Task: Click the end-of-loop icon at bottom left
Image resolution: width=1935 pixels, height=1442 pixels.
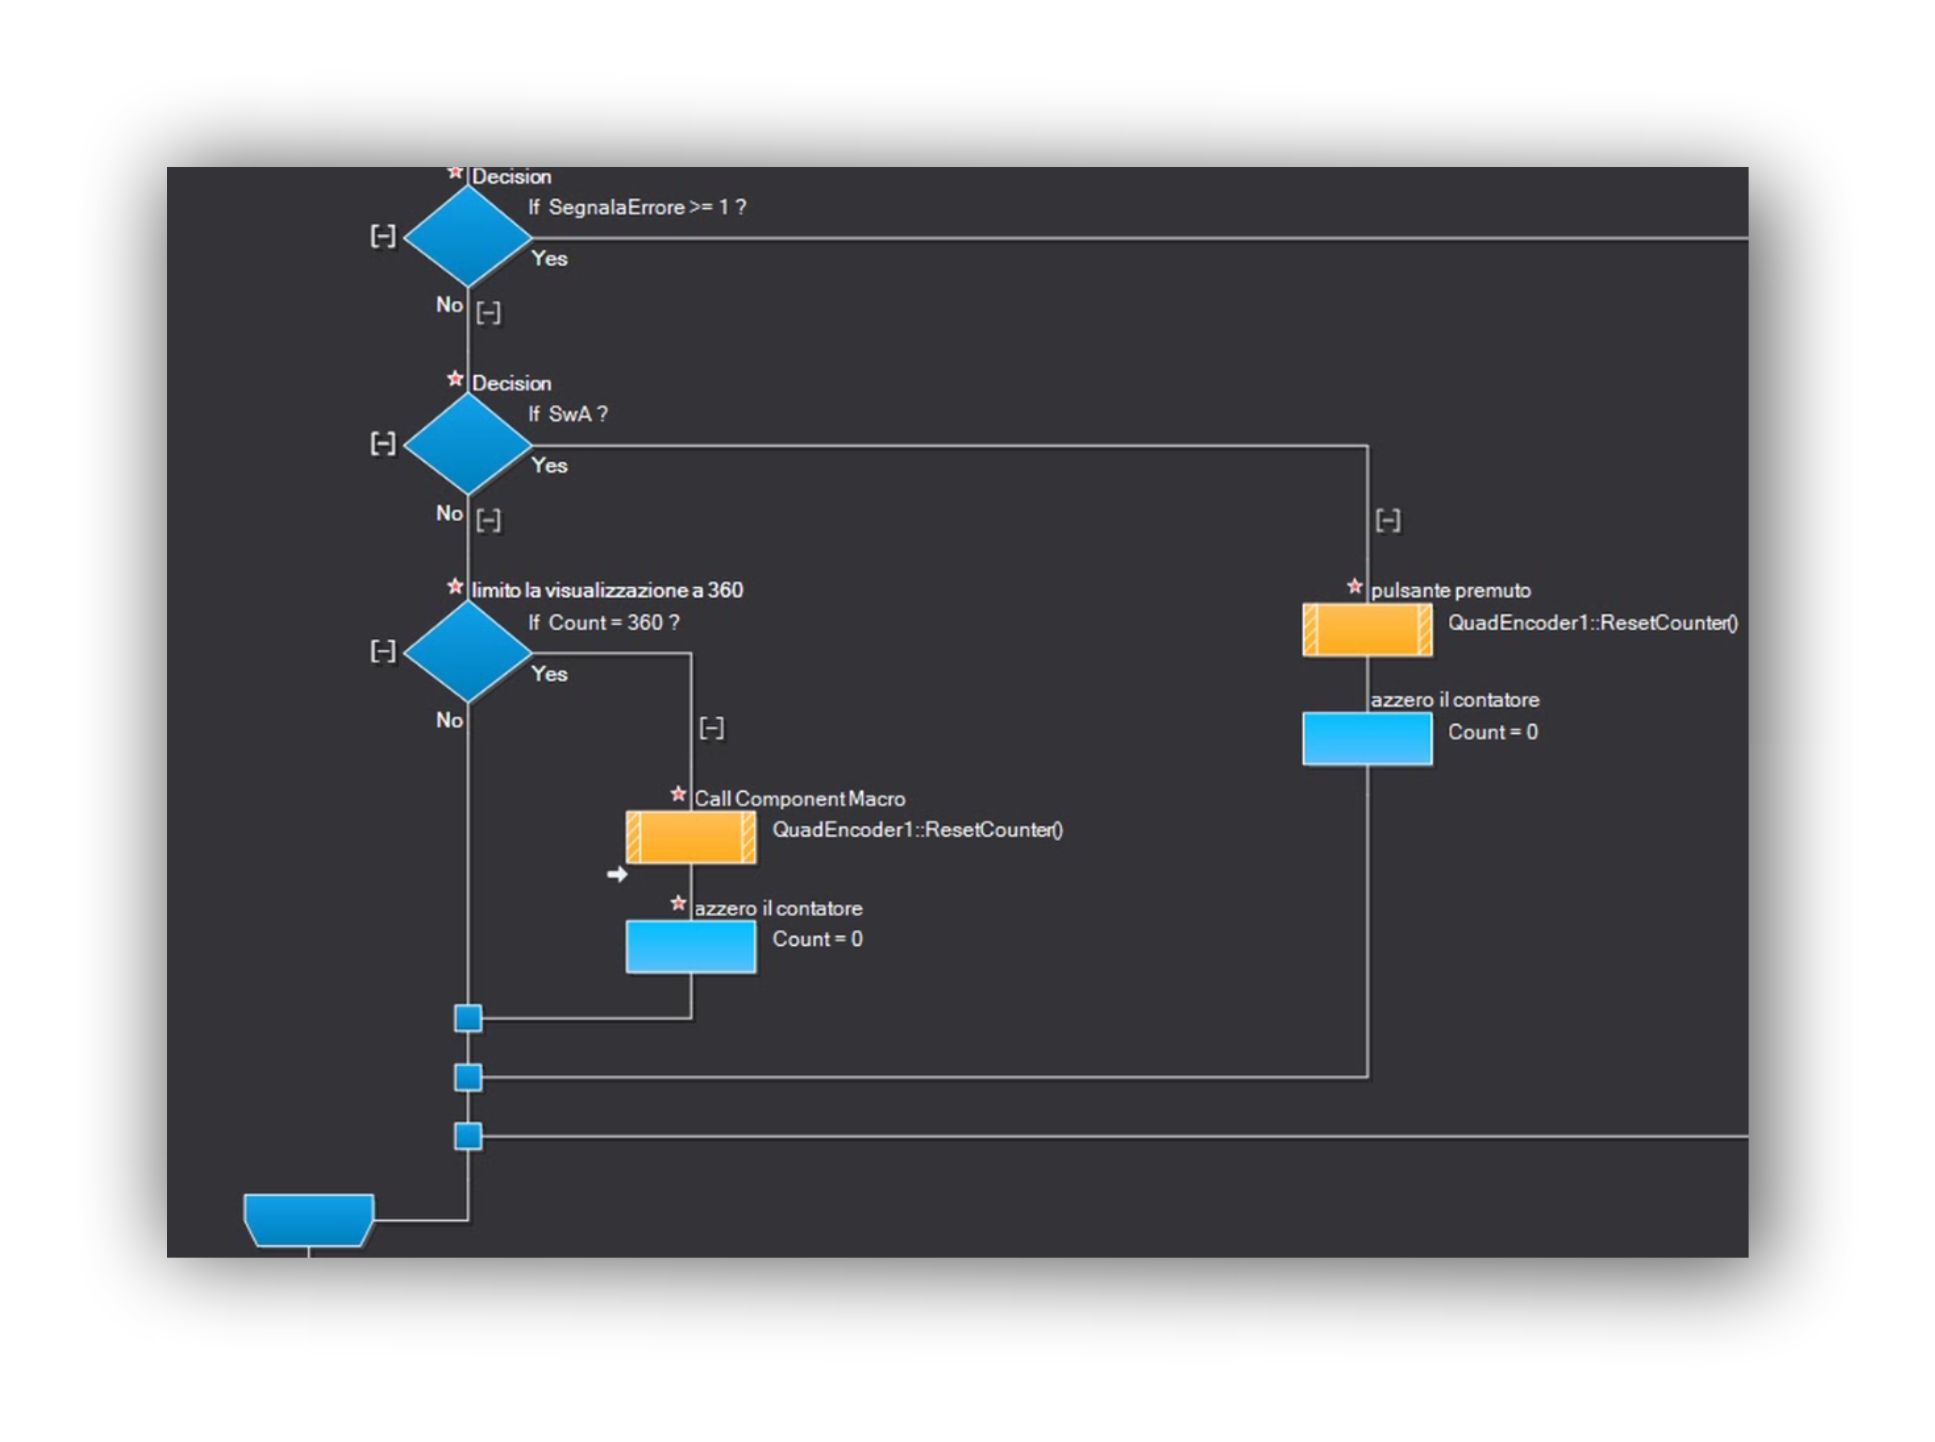Action: pos(309,1220)
